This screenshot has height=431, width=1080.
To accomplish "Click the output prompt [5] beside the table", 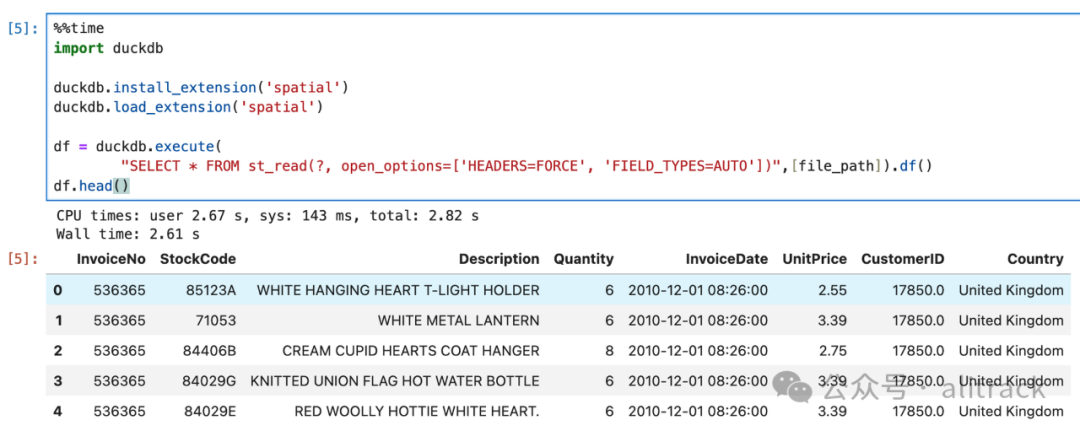I will click(x=21, y=259).
